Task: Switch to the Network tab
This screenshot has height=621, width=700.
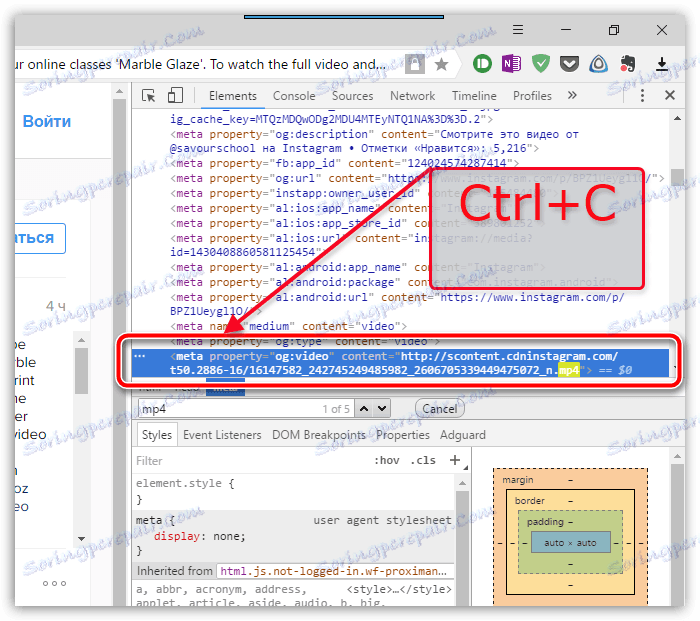Action: point(412,96)
